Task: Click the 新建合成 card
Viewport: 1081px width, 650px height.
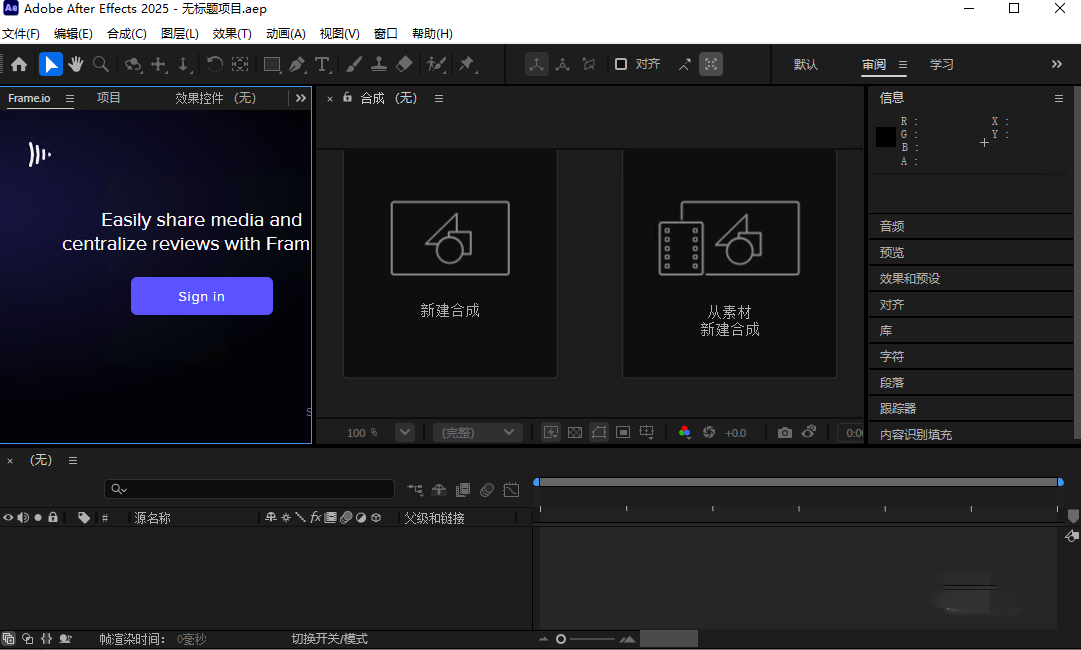Action: (450, 263)
